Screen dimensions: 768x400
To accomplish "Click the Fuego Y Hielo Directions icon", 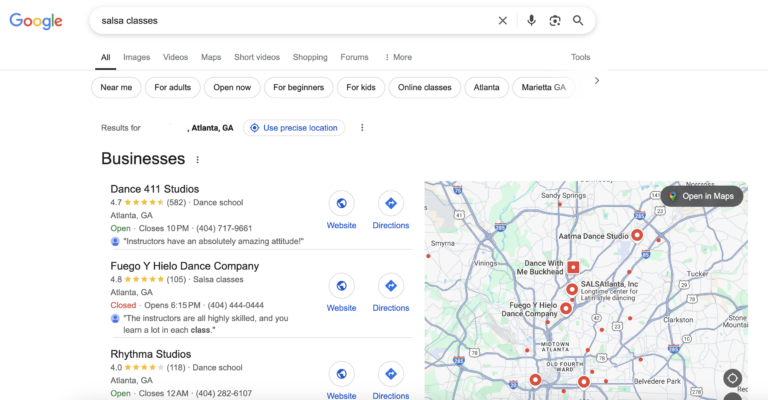I will click(391, 285).
